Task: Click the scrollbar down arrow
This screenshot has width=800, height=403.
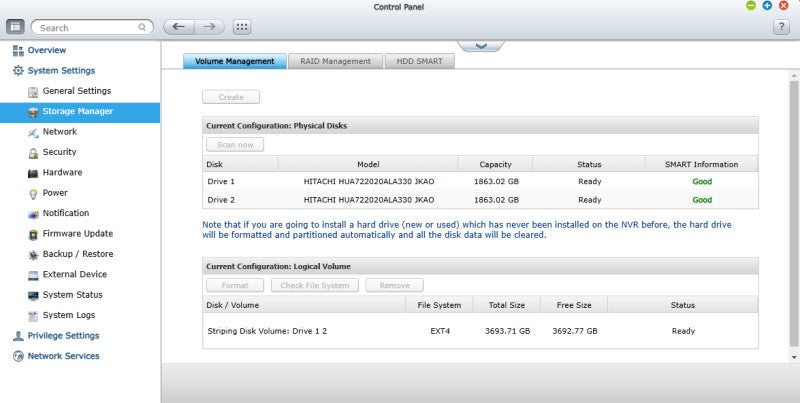Action: 794,357
